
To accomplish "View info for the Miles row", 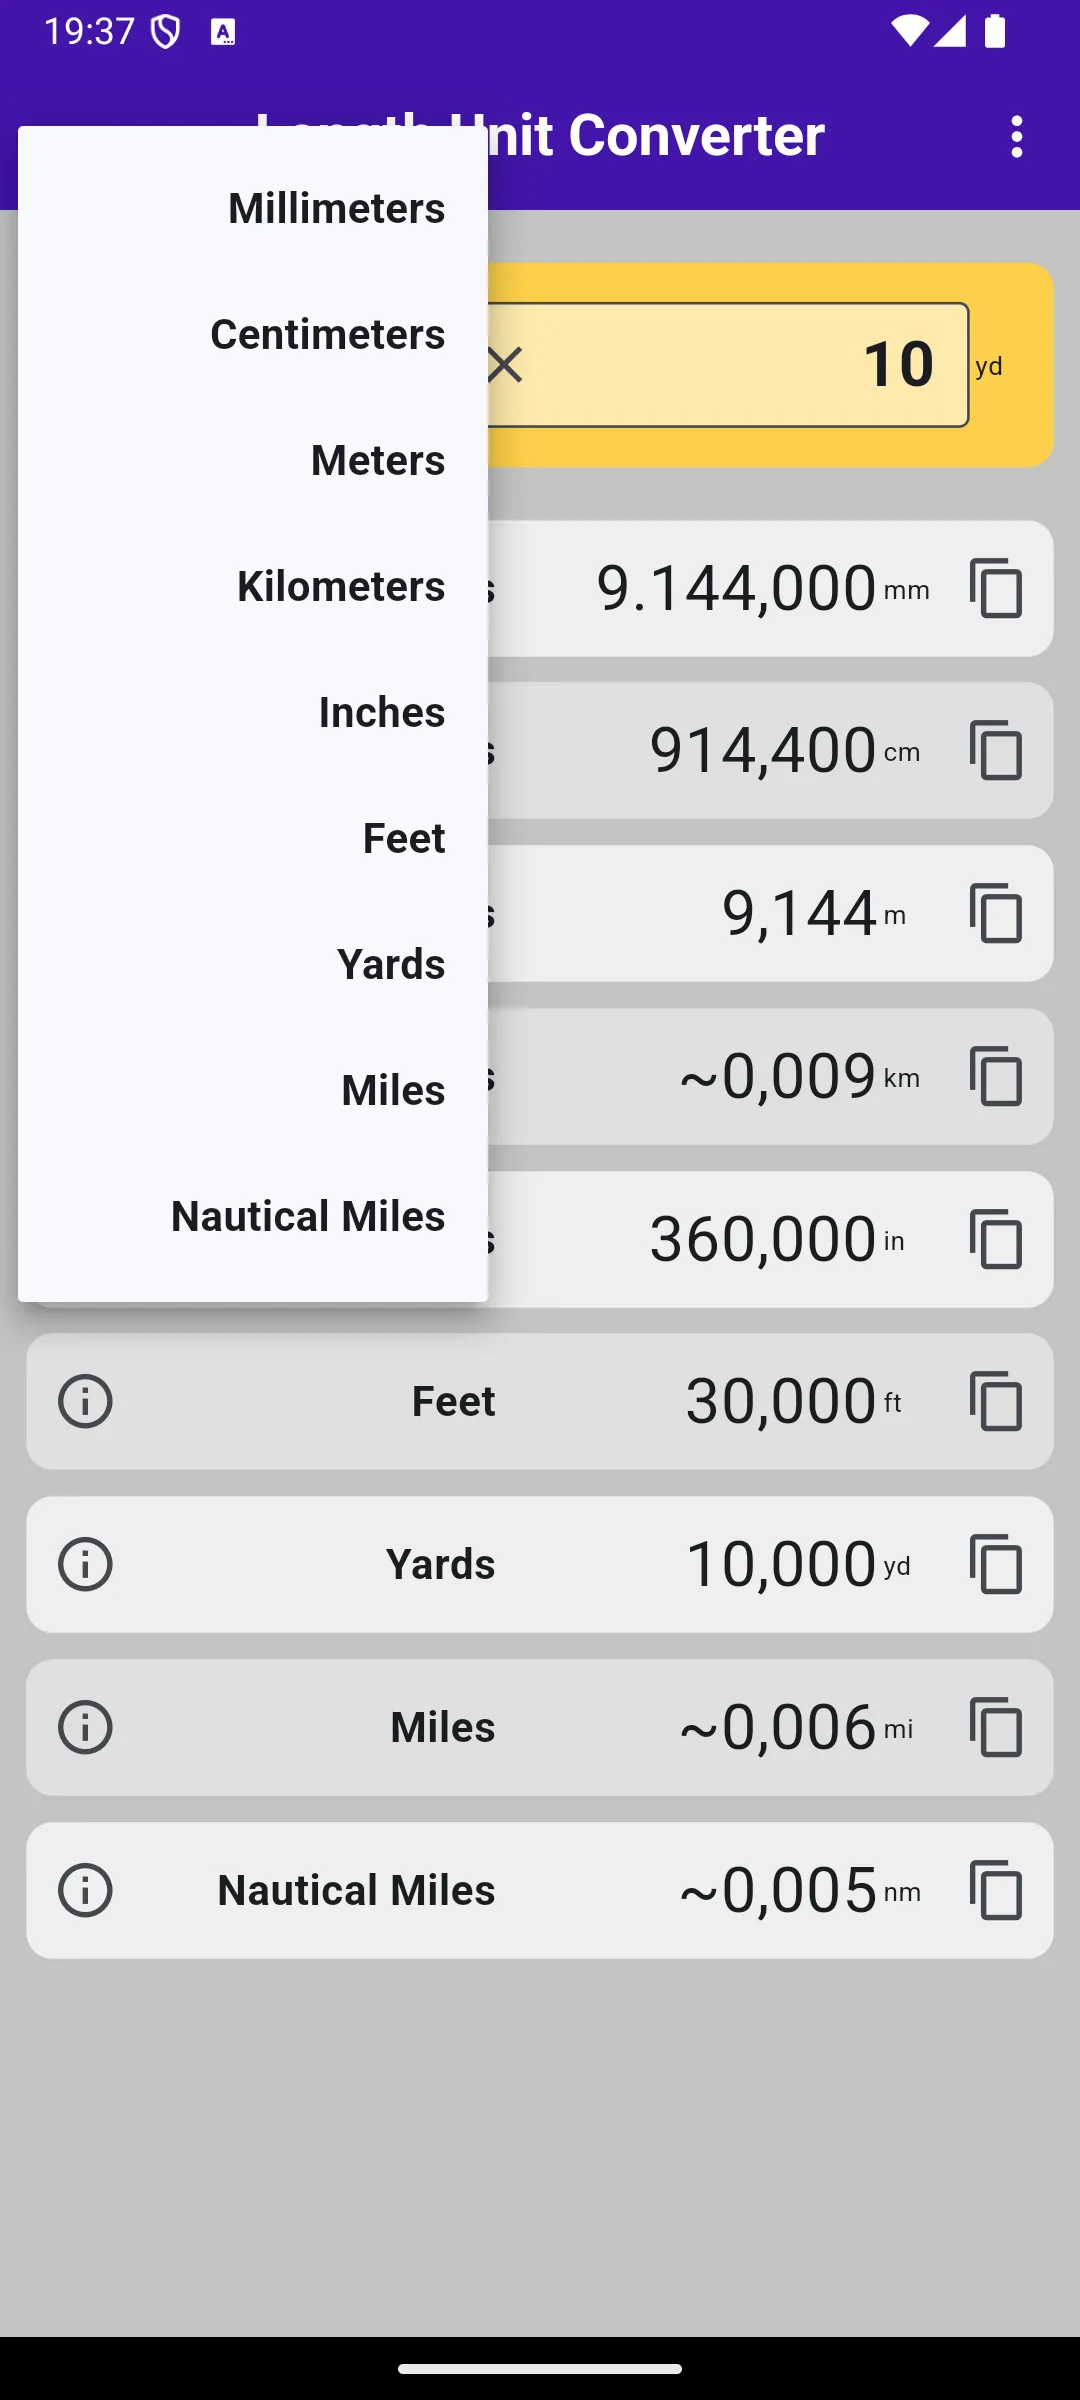I will point(85,1727).
